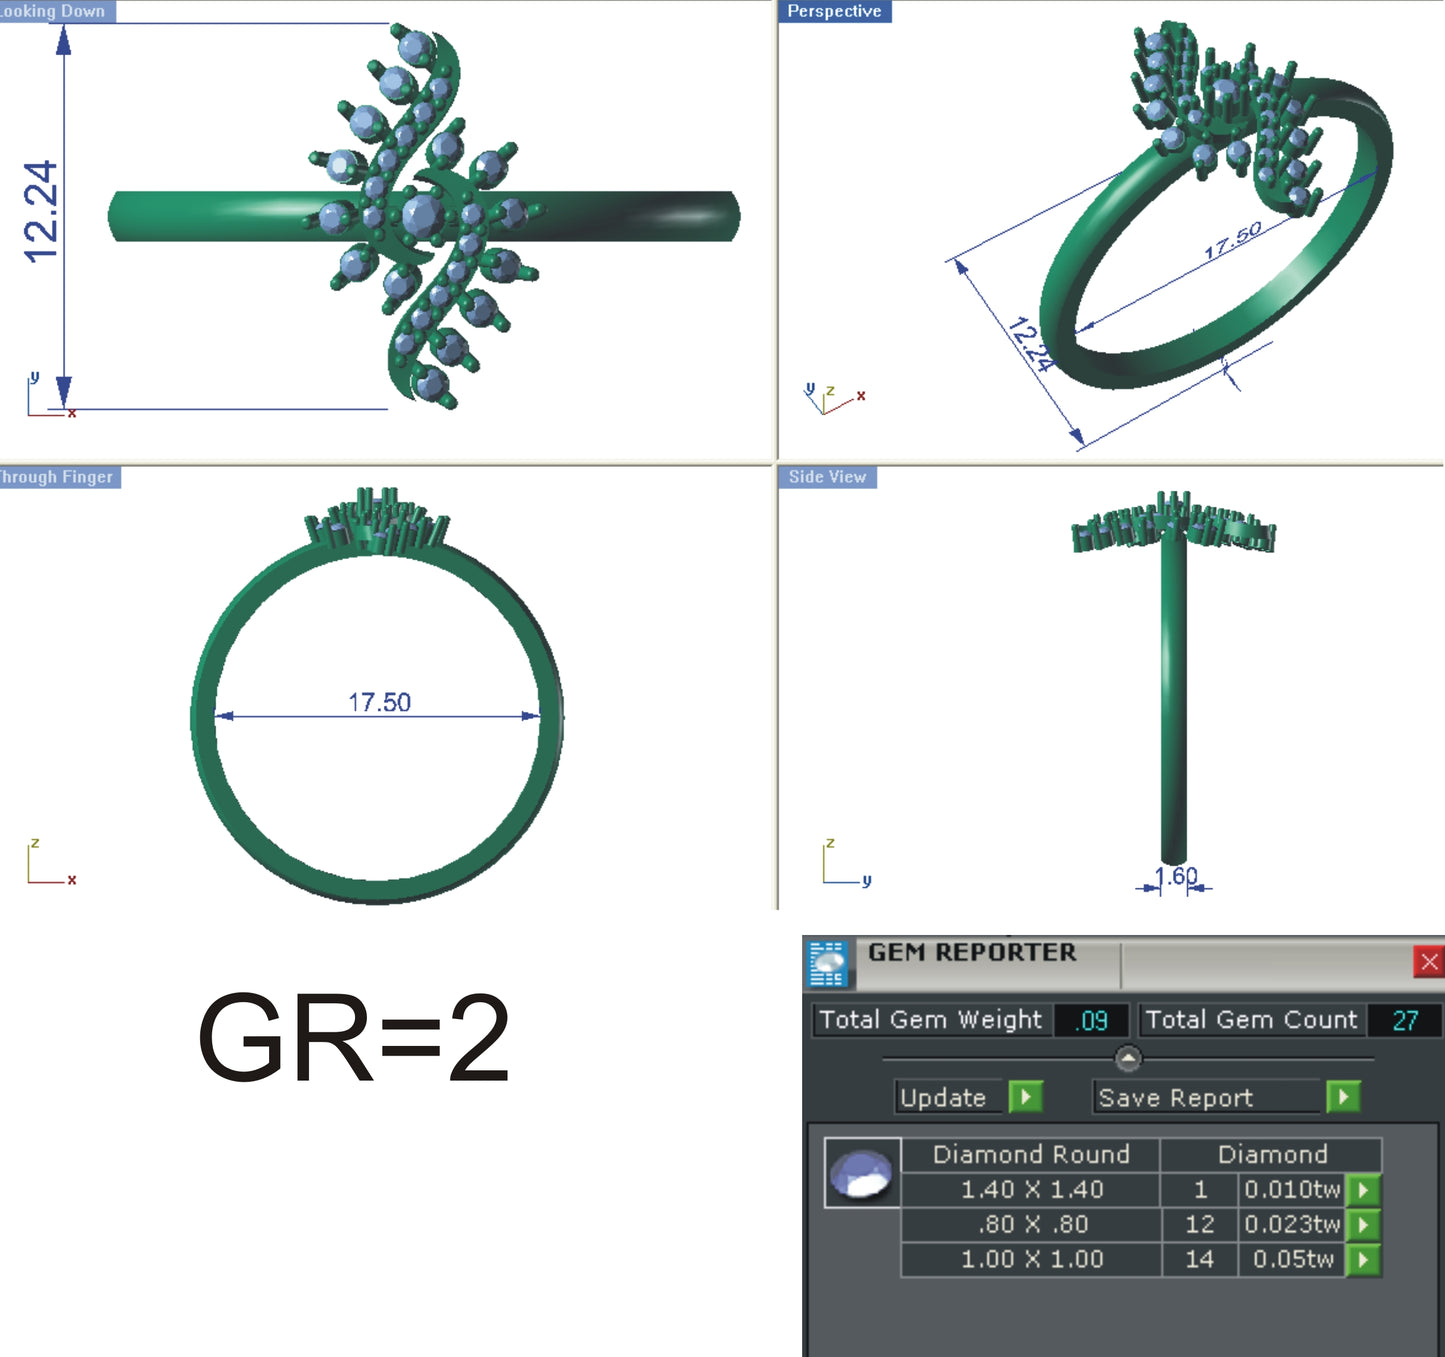Activate the Looking Down viewport label
The height and width of the screenshot is (1357, 1445).
click(x=56, y=11)
